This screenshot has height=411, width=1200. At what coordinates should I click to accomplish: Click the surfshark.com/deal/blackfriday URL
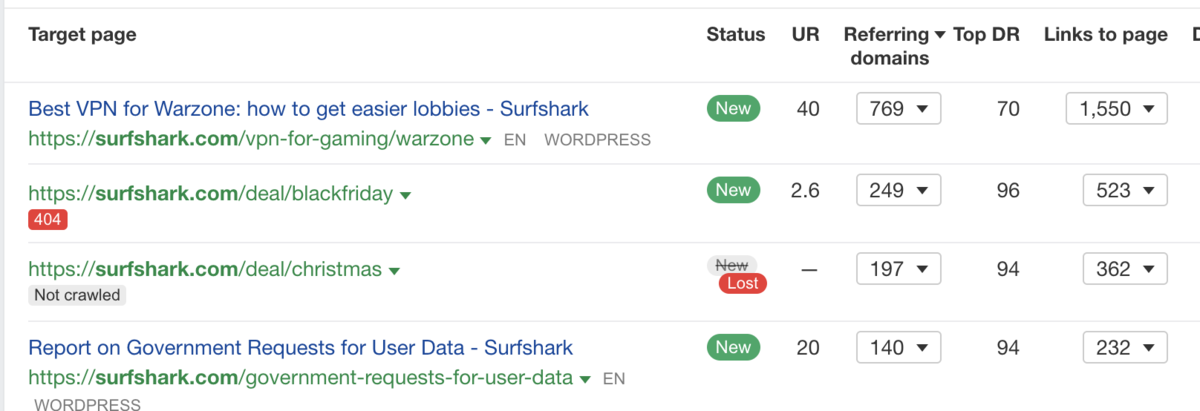210,194
